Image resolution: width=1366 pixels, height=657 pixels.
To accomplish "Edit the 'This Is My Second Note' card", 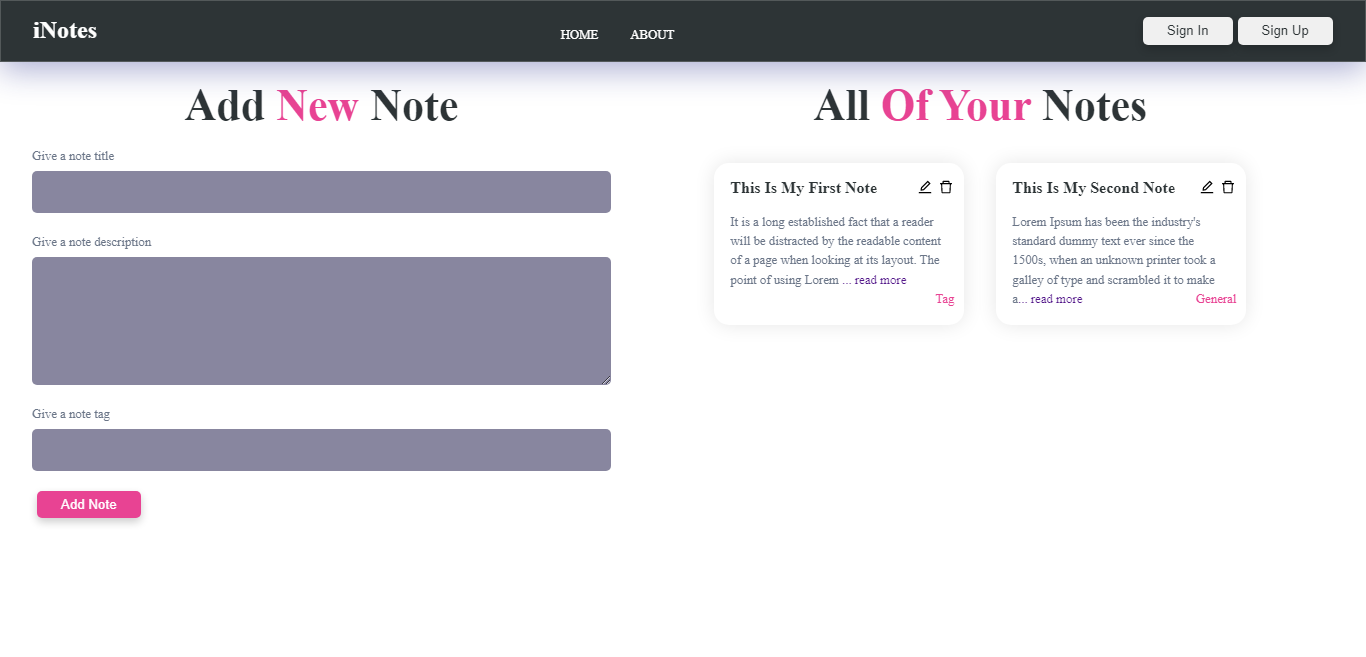I will click(1207, 187).
